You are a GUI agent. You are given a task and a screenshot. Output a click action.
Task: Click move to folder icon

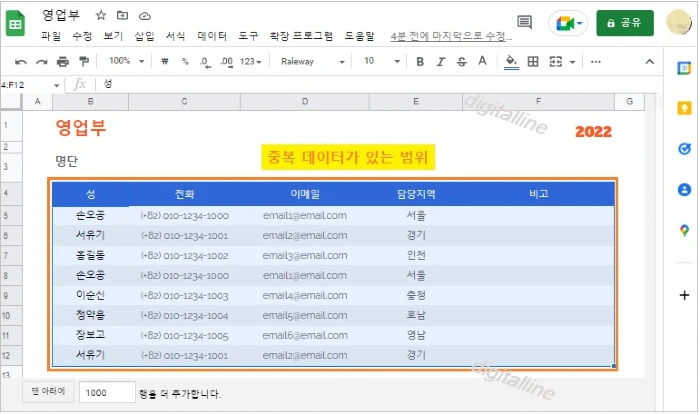pyautogui.click(x=122, y=16)
